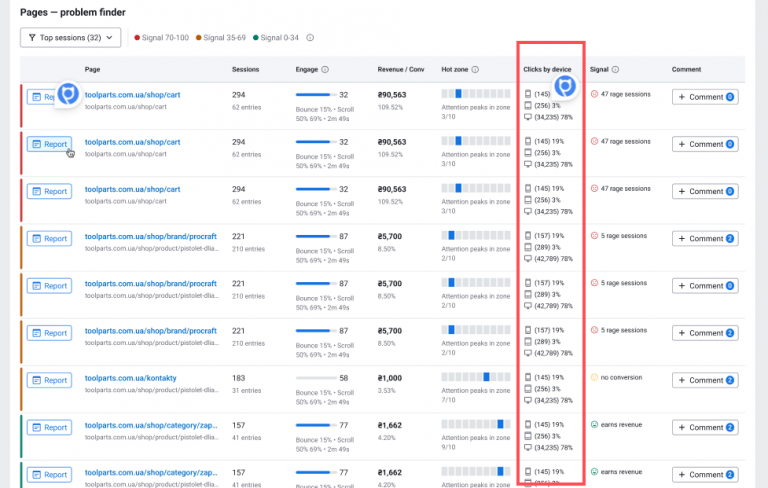Open Report for third shop/cart row
The height and width of the screenshot is (488, 768).
pyautogui.click(x=49, y=192)
